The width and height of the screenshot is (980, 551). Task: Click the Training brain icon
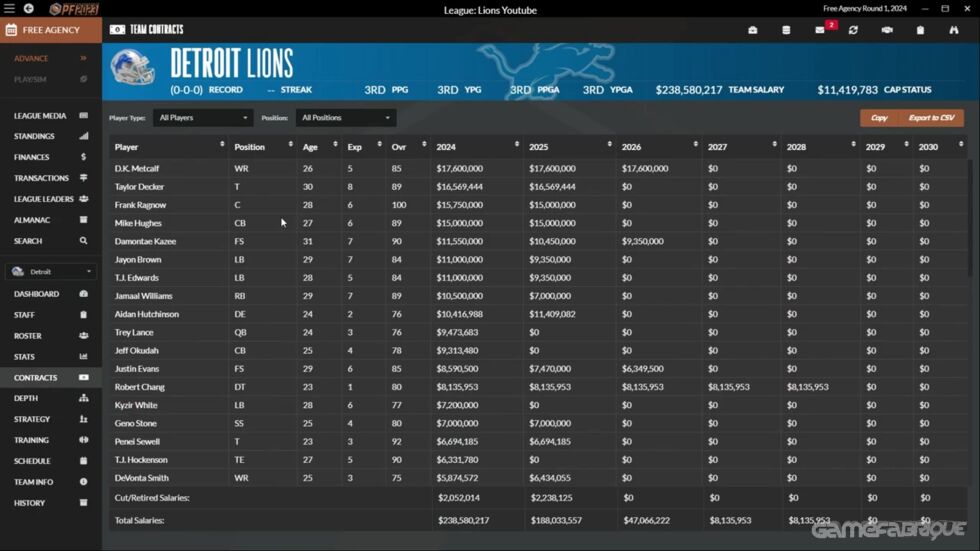84,440
